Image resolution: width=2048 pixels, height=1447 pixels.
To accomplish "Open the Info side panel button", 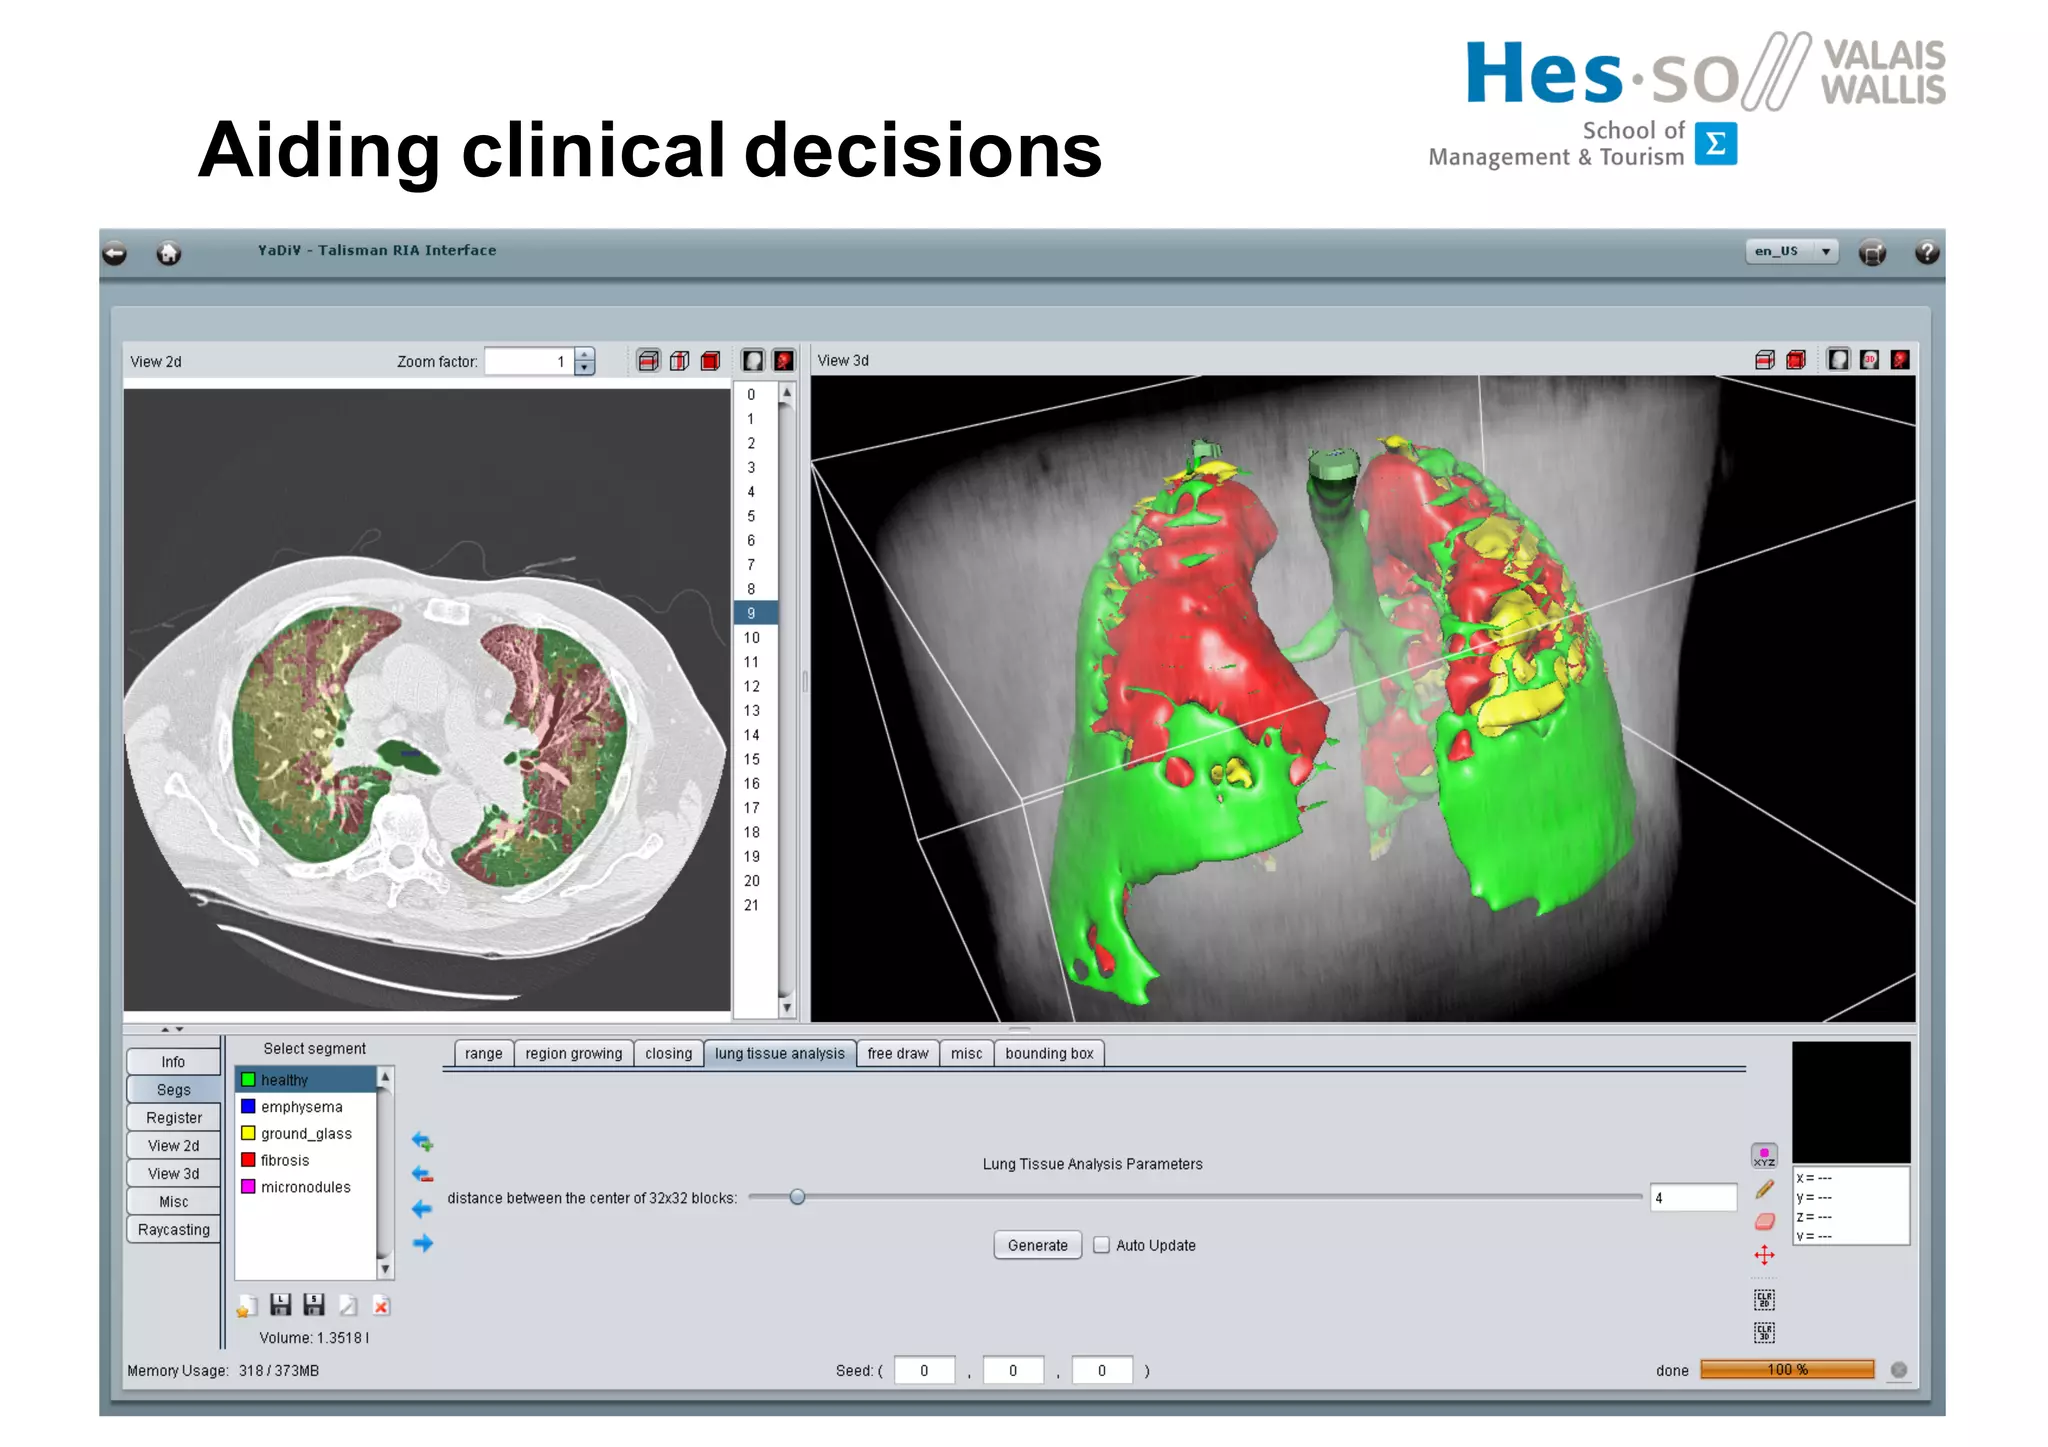I will click(x=173, y=1062).
